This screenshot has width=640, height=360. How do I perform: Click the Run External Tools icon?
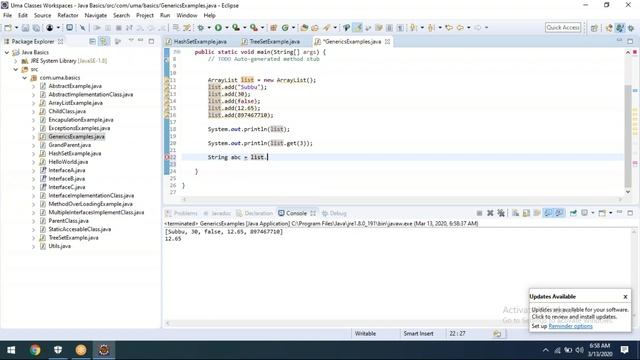pyautogui.click(x=254, y=28)
